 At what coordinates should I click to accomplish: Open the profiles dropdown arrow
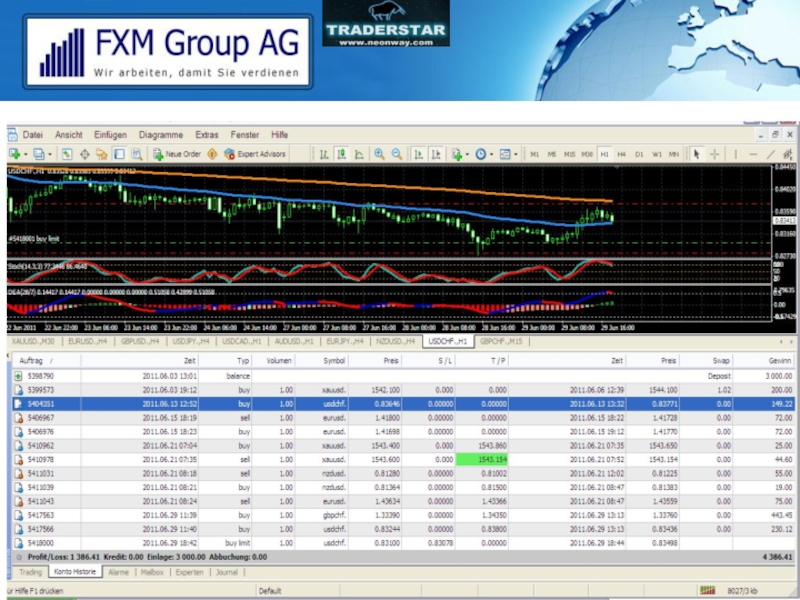click(x=49, y=155)
